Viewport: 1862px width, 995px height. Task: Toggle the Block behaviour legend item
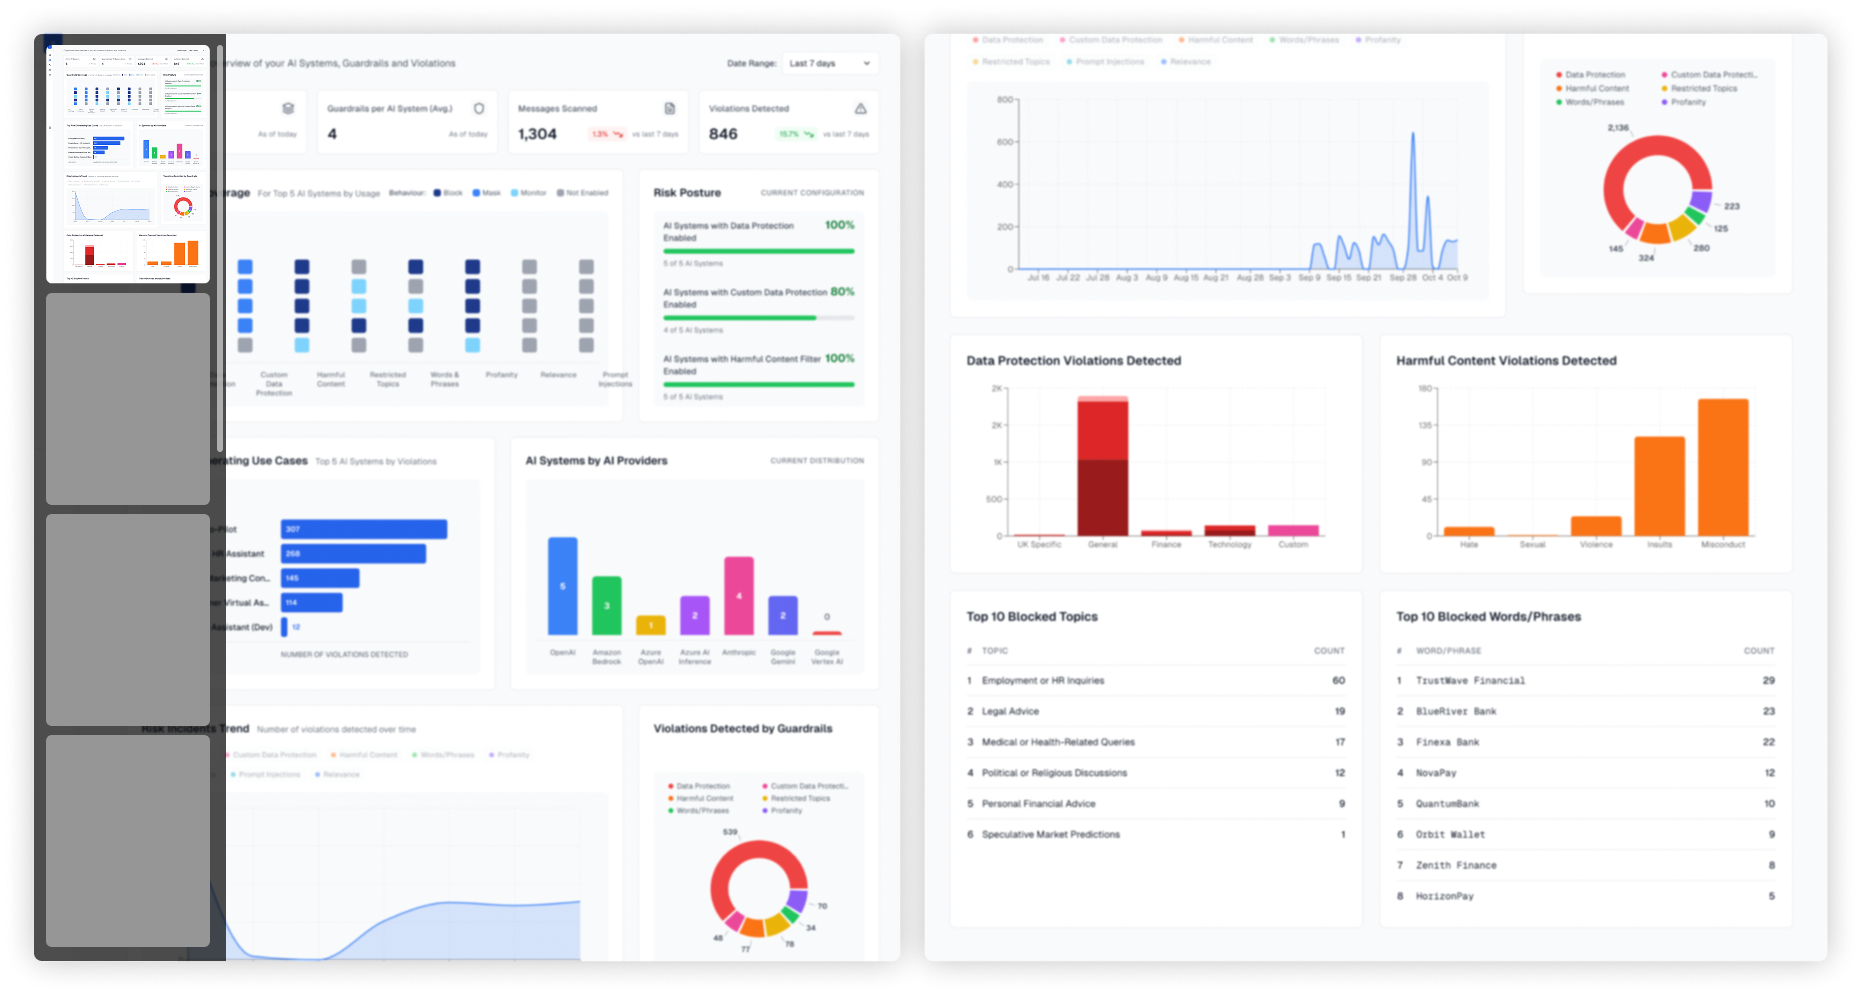tap(448, 193)
